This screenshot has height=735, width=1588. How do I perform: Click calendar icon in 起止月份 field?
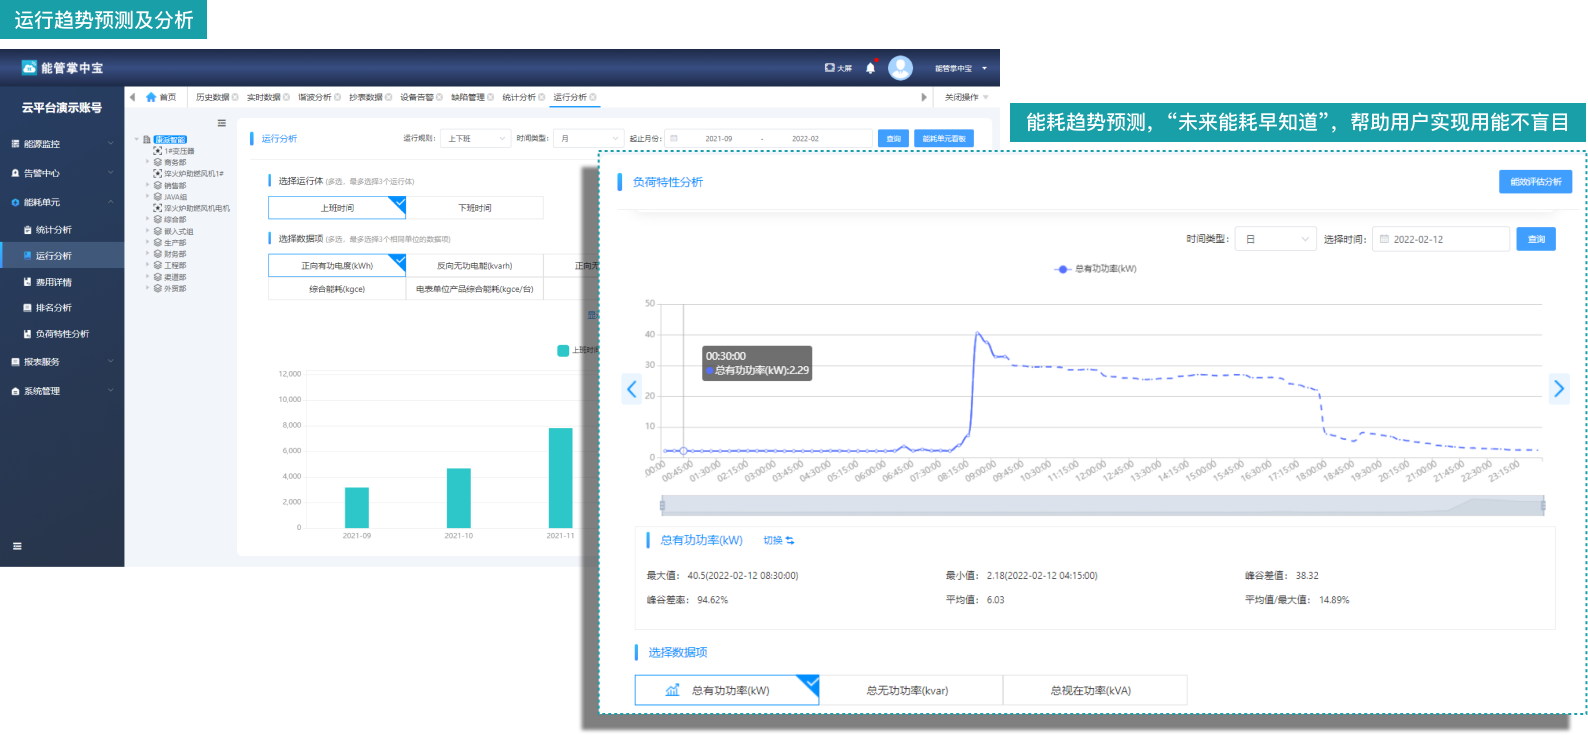coord(674,139)
